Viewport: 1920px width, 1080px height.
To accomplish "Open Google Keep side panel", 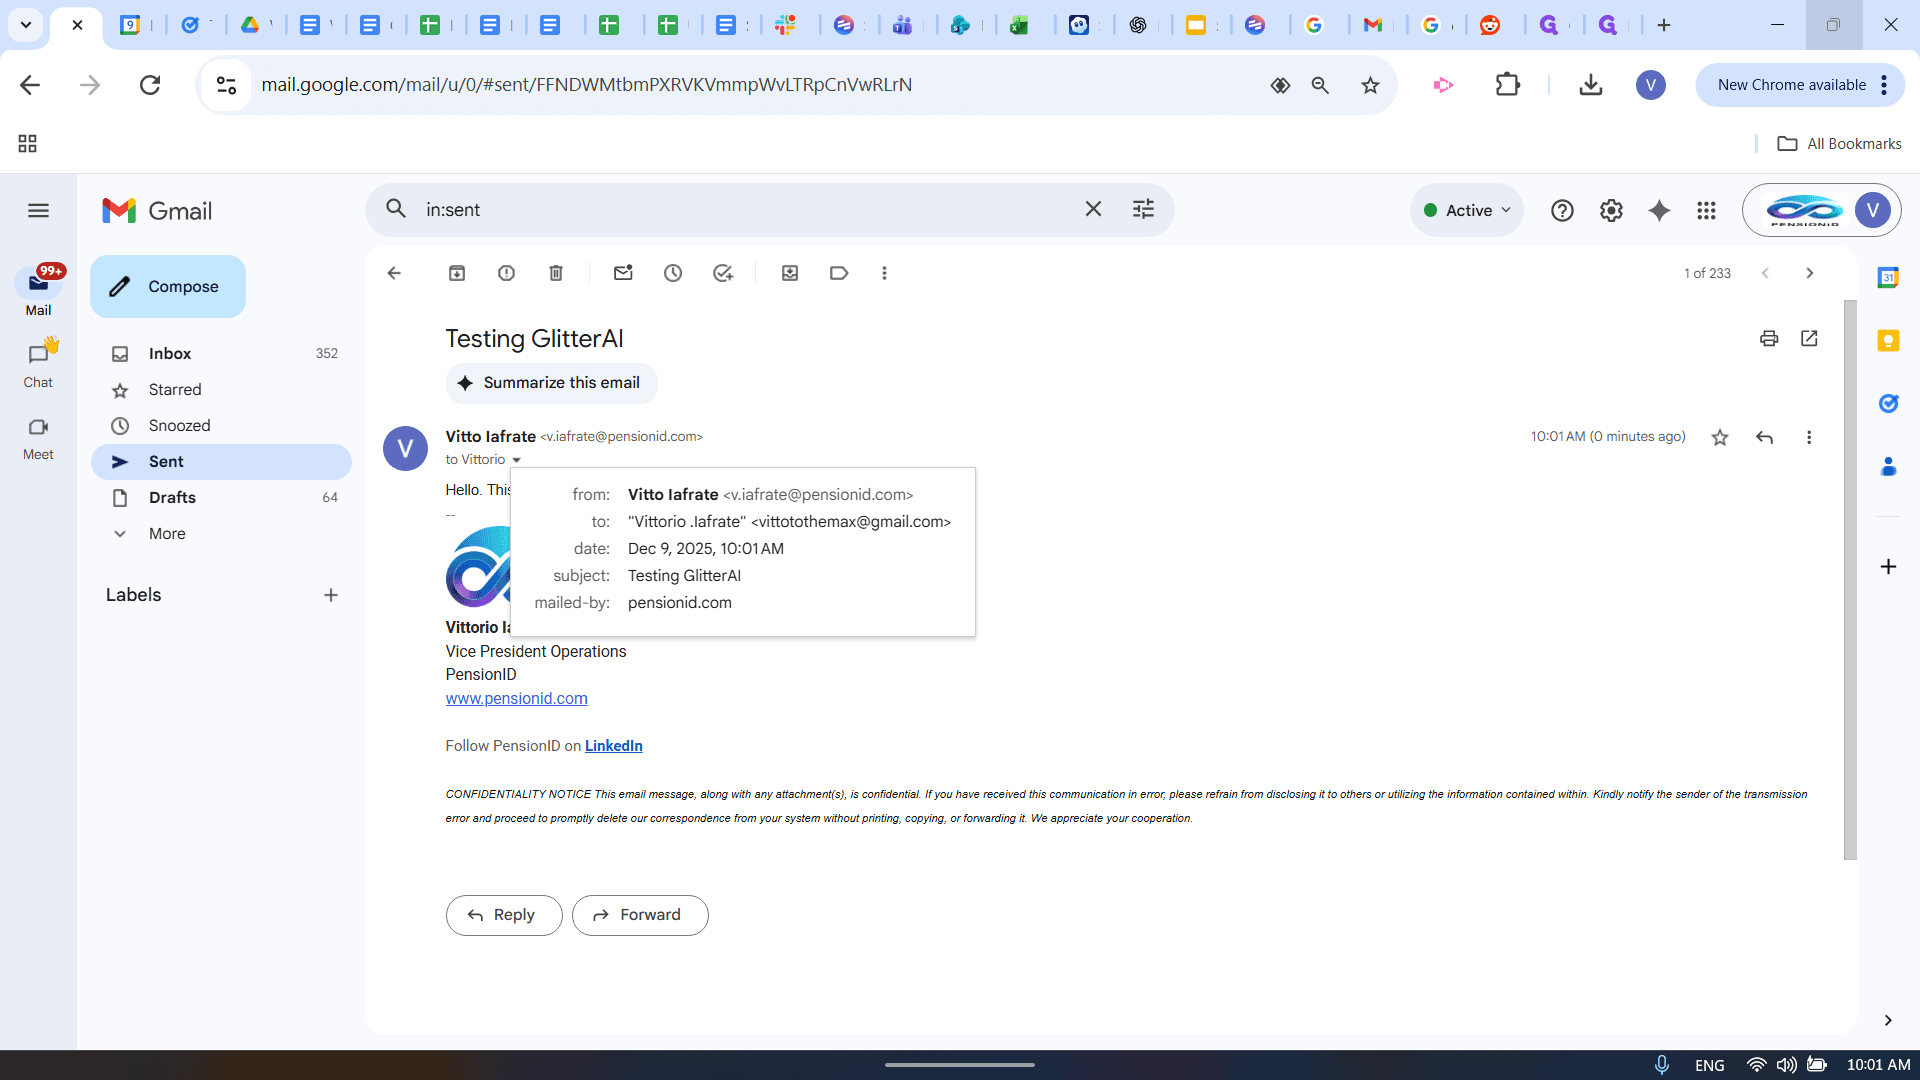I will click(x=1888, y=341).
